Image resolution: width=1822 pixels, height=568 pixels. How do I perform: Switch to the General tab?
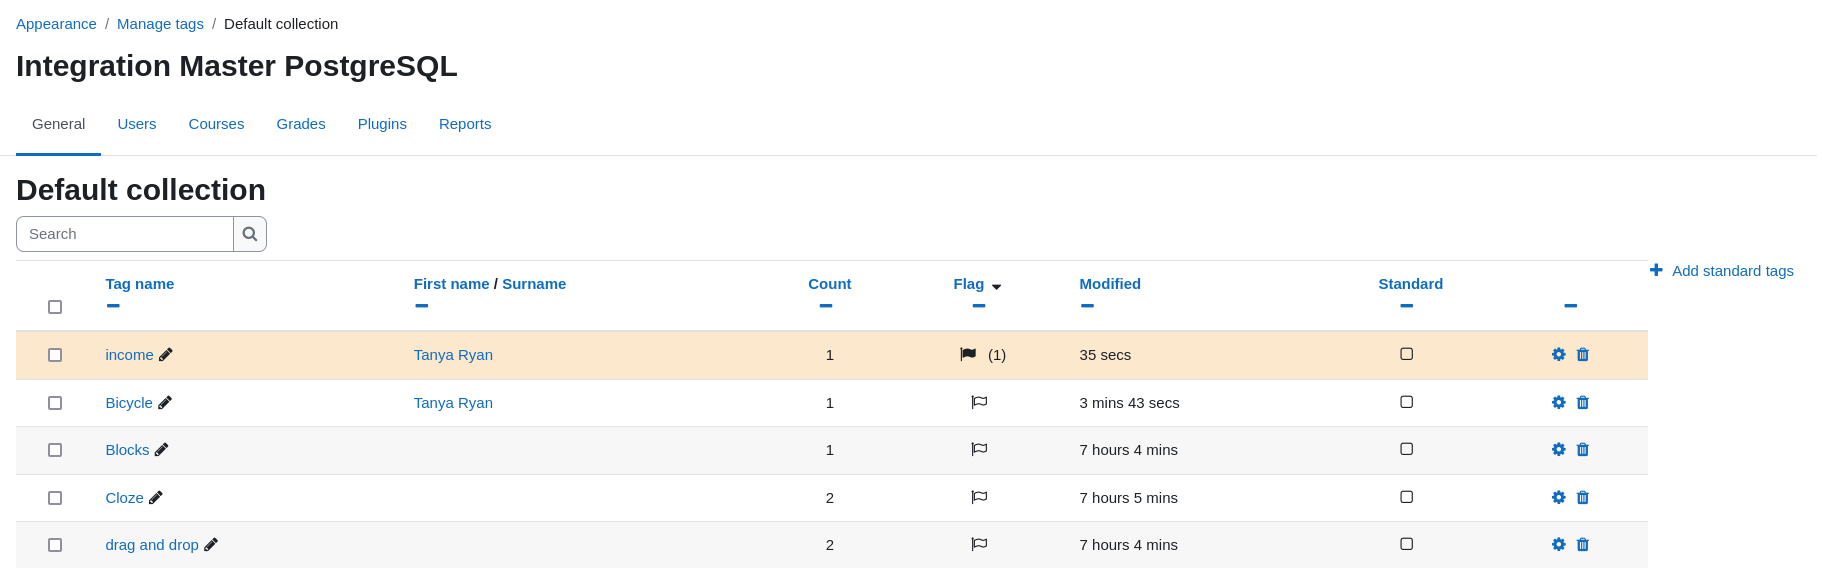[58, 124]
